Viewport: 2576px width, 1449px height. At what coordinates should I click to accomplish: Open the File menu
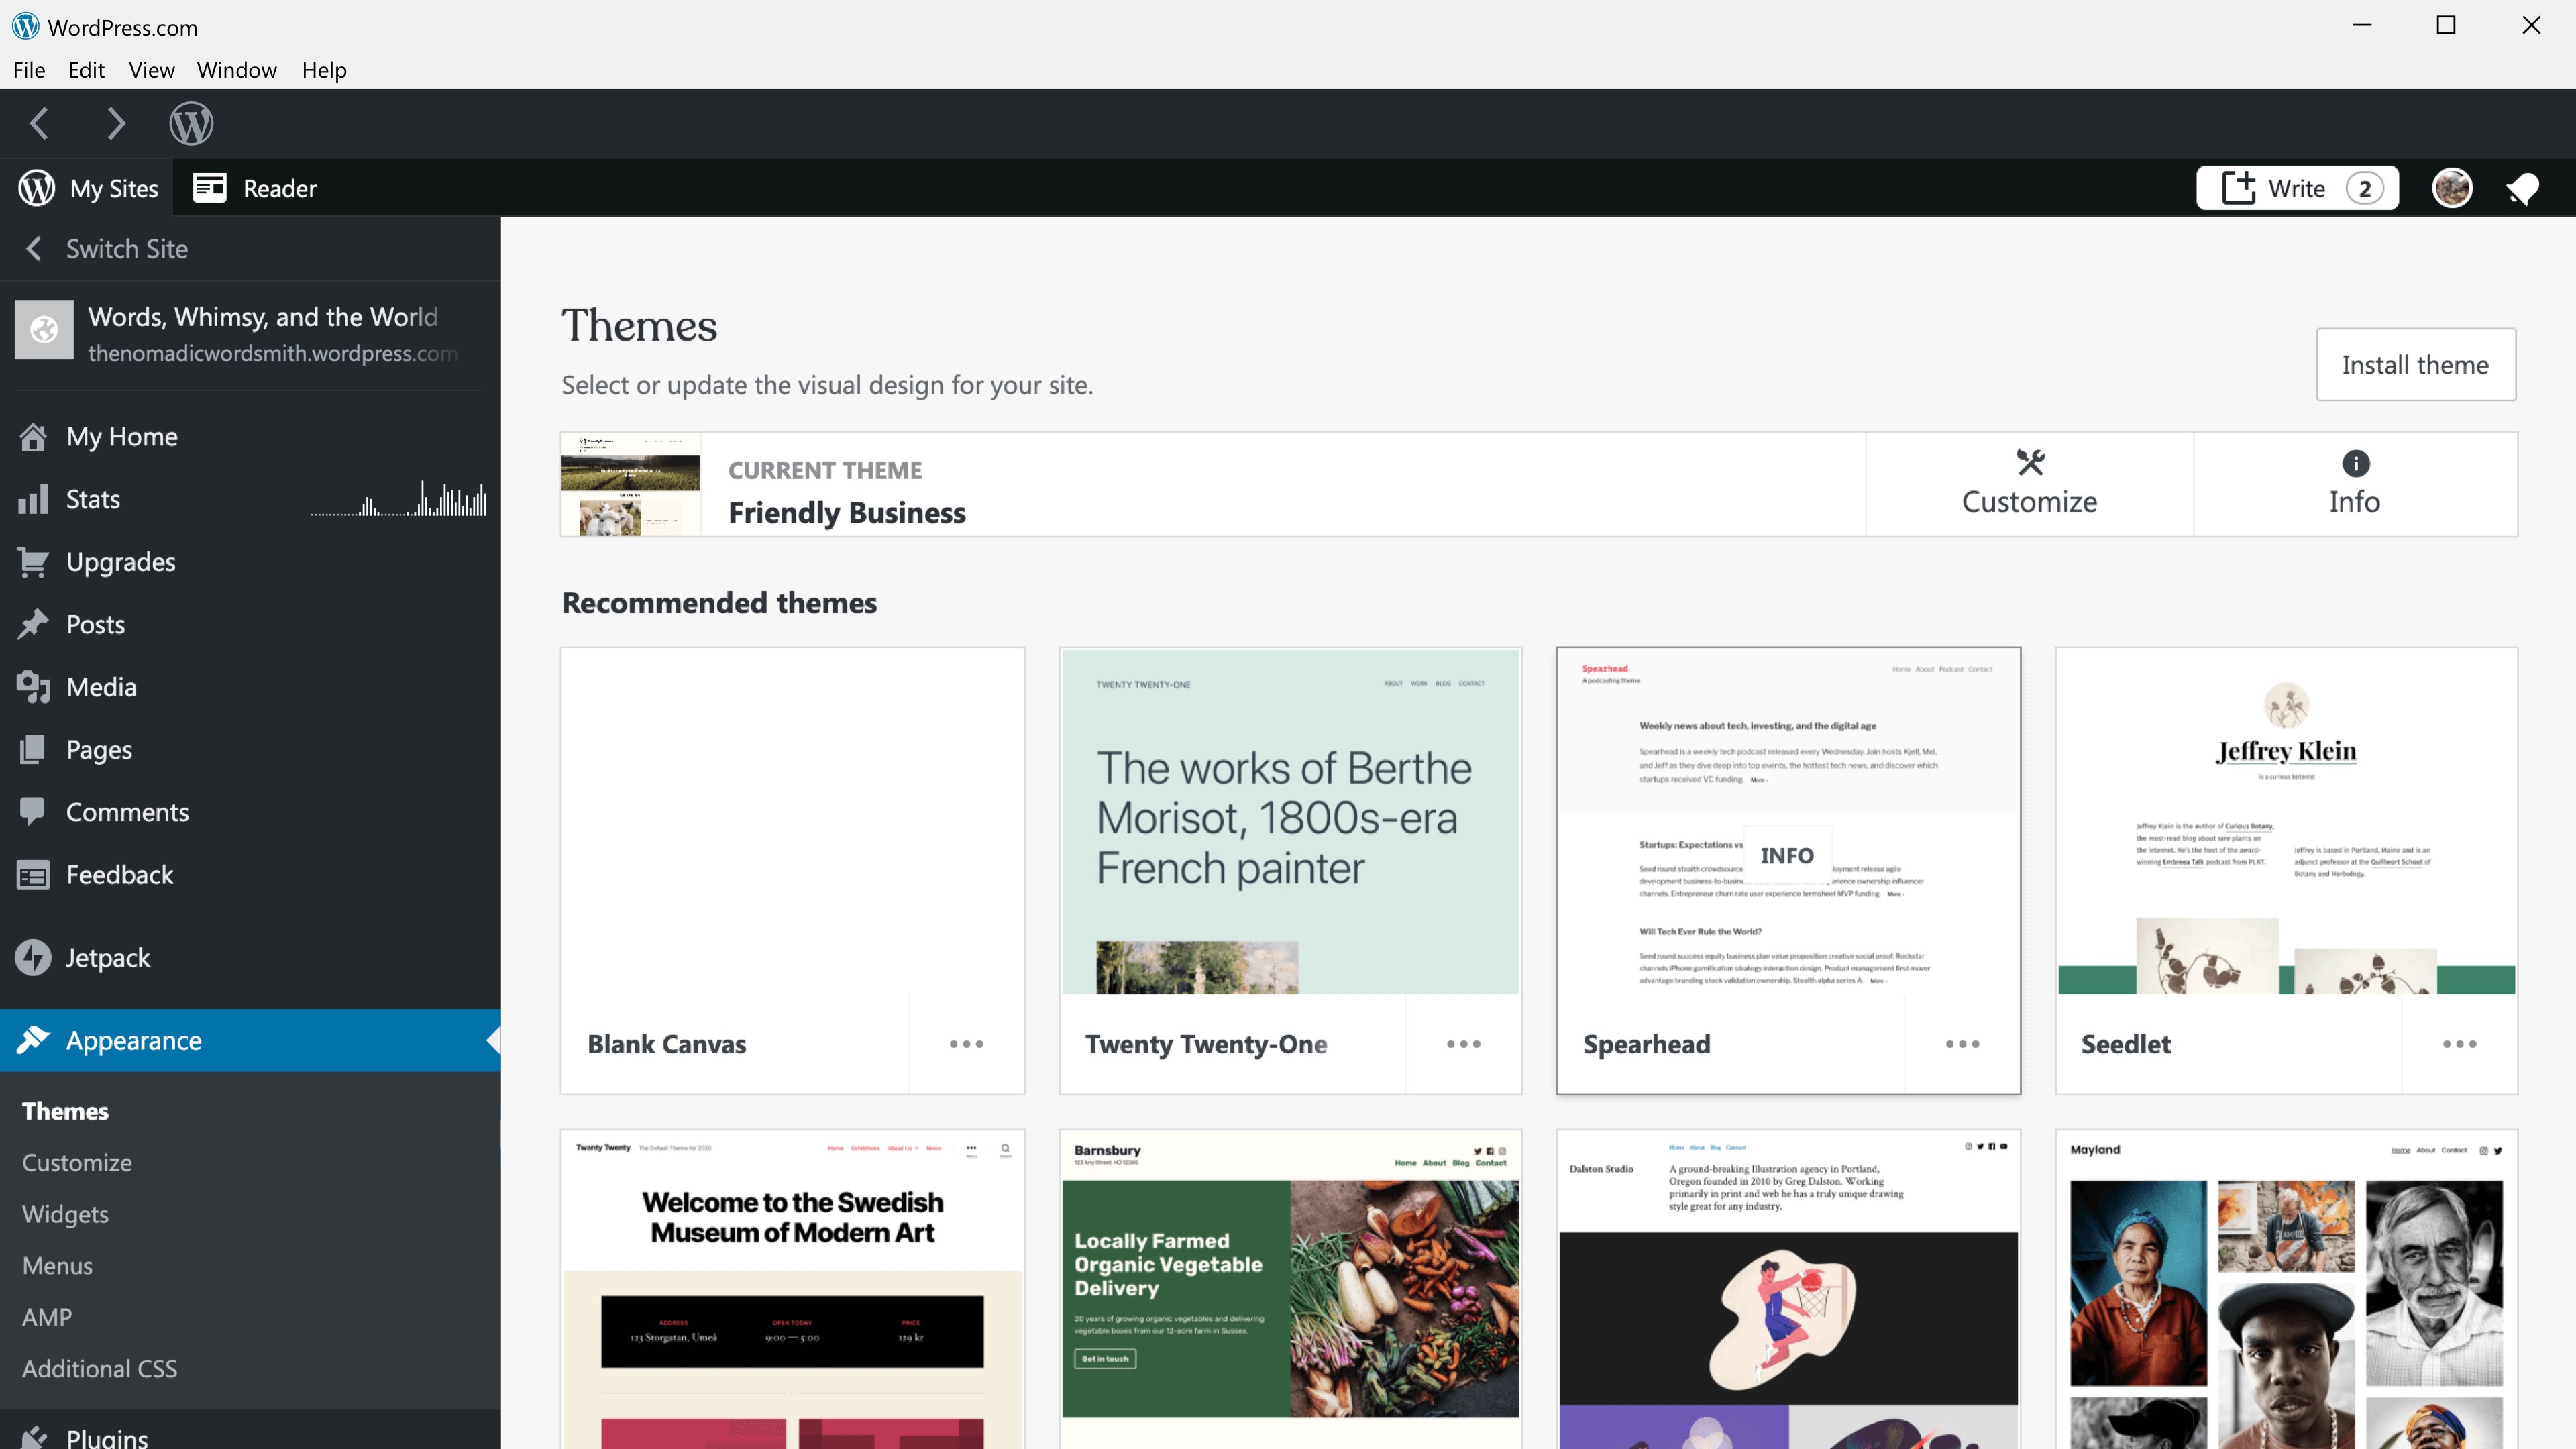point(29,70)
